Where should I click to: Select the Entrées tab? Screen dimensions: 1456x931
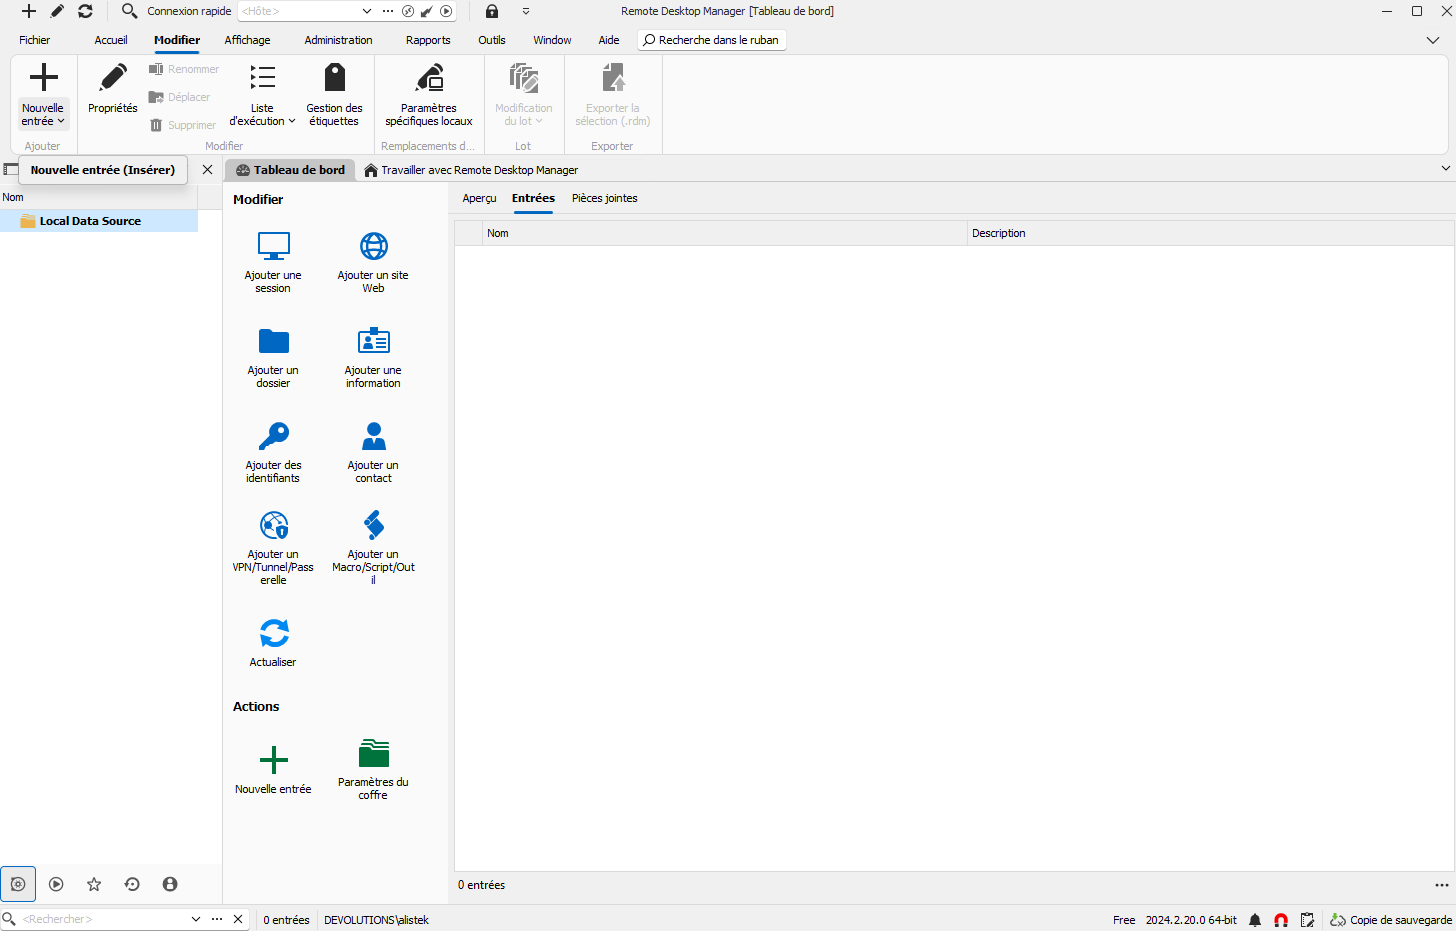pos(533,198)
